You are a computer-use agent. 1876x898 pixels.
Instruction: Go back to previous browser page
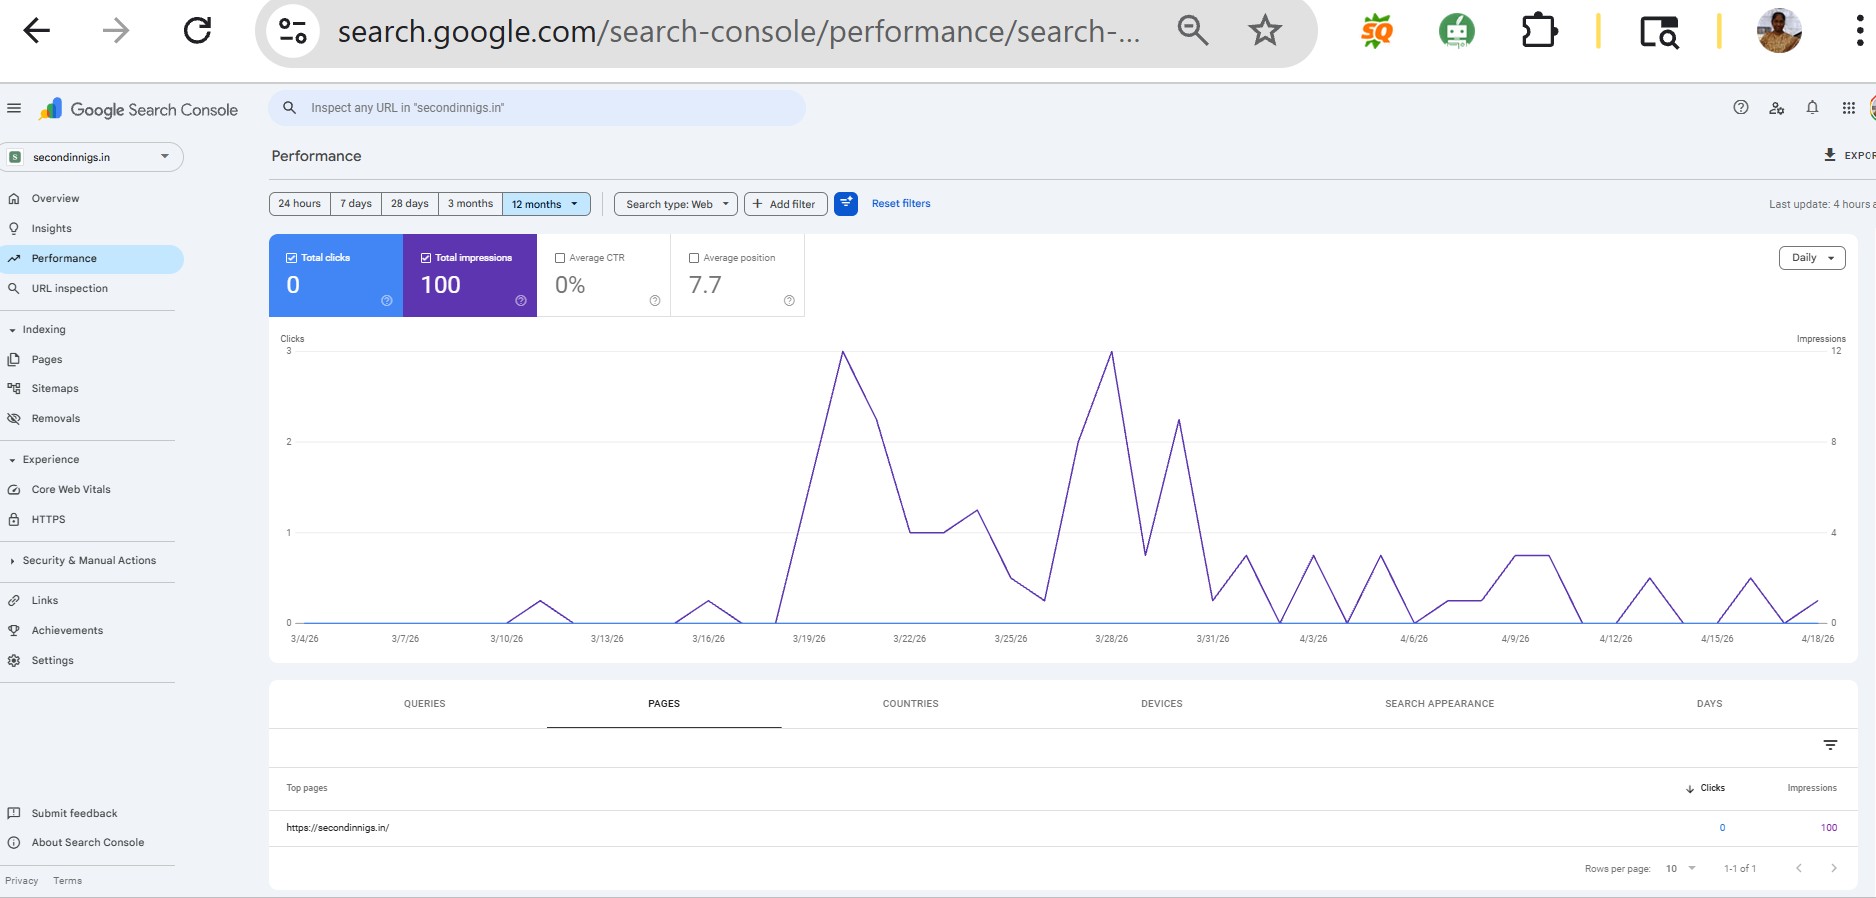point(37,31)
